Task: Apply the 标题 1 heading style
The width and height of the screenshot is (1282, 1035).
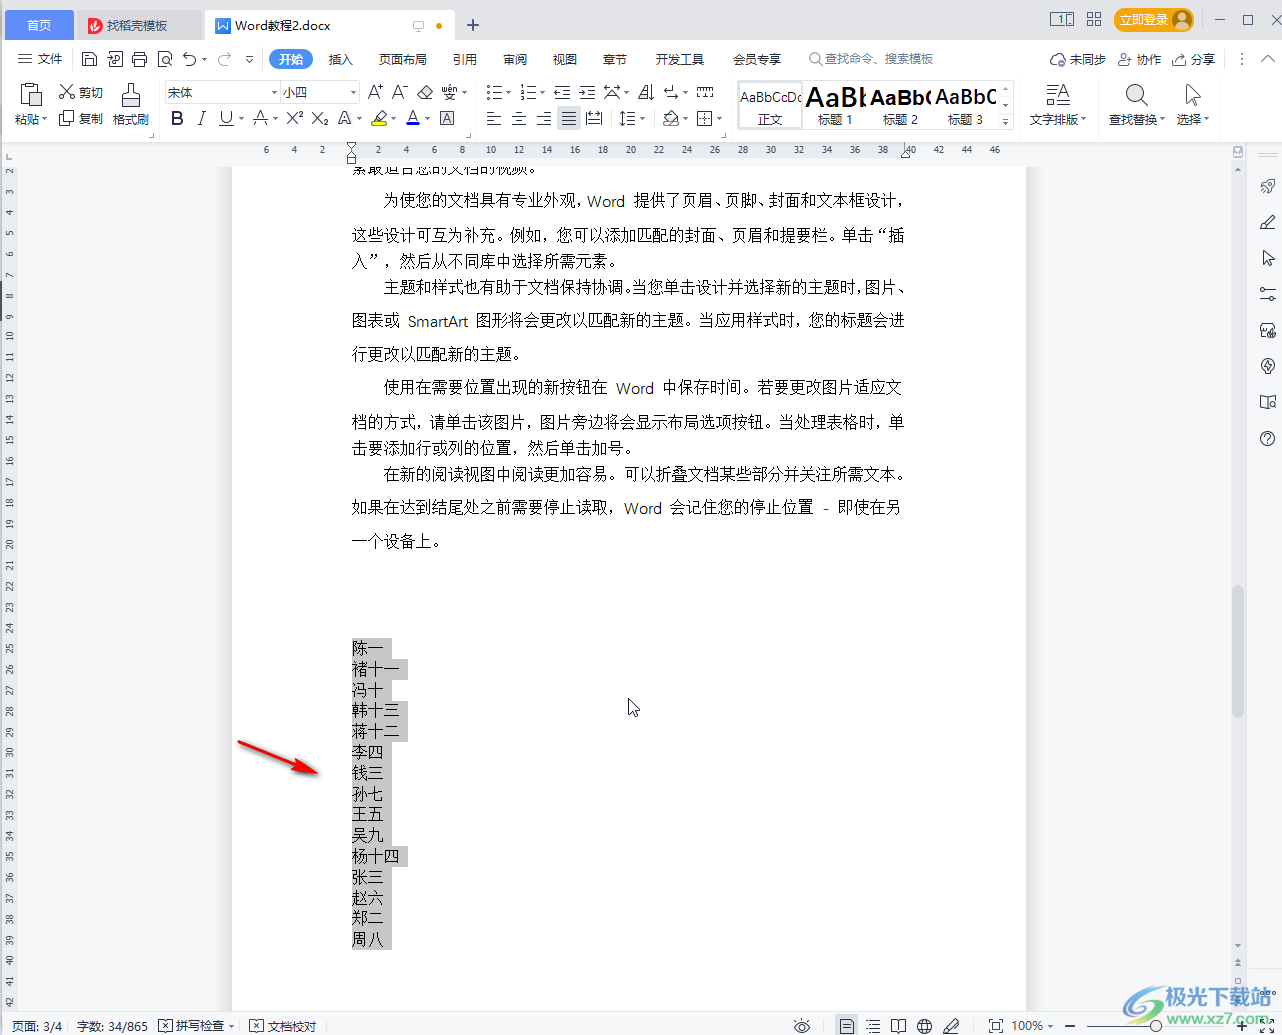Action: [836, 105]
